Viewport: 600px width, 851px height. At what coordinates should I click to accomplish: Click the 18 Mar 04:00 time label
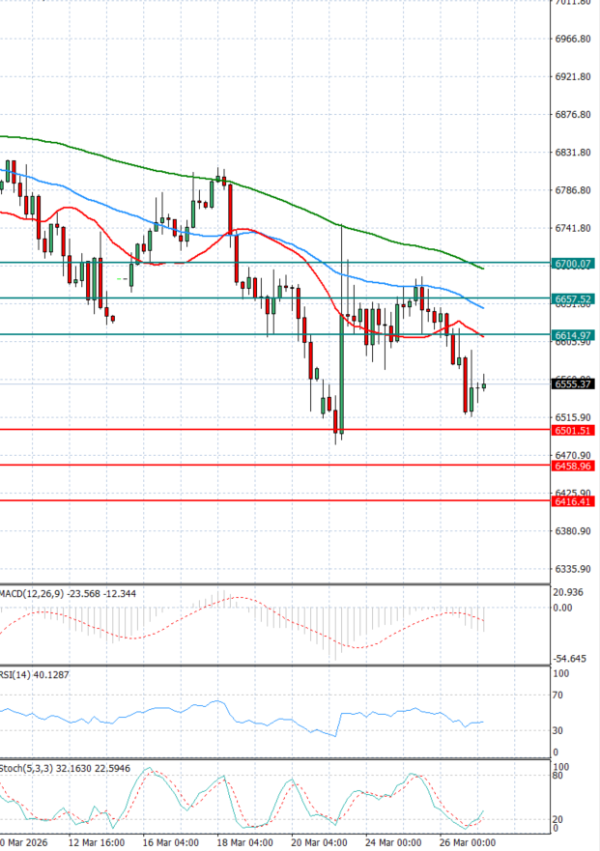246,843
